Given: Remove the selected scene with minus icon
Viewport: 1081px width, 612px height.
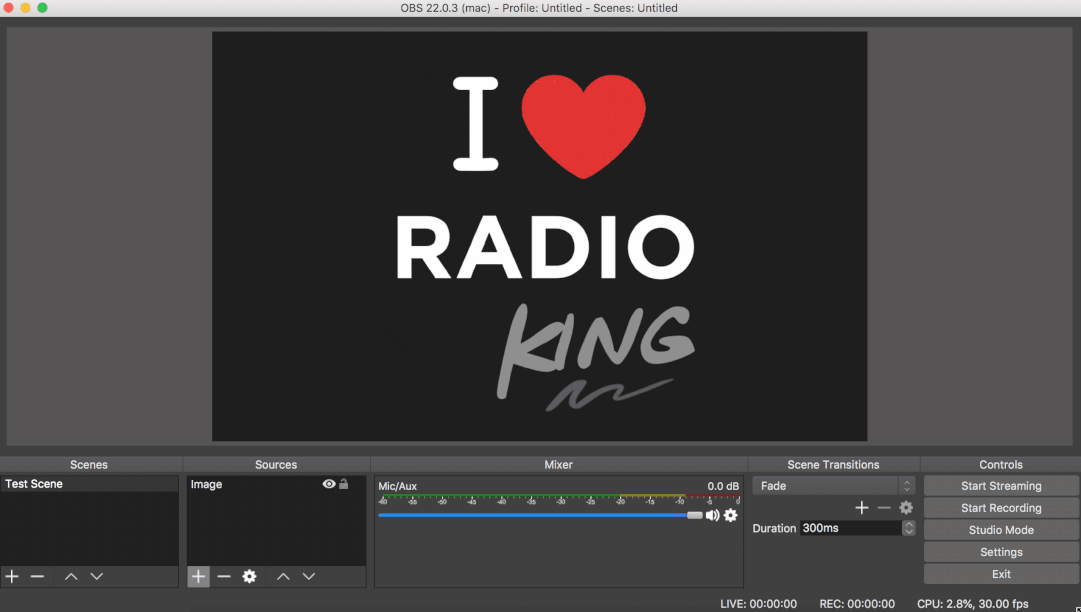Looking at the screenshot, I should (x=37, y=576).
